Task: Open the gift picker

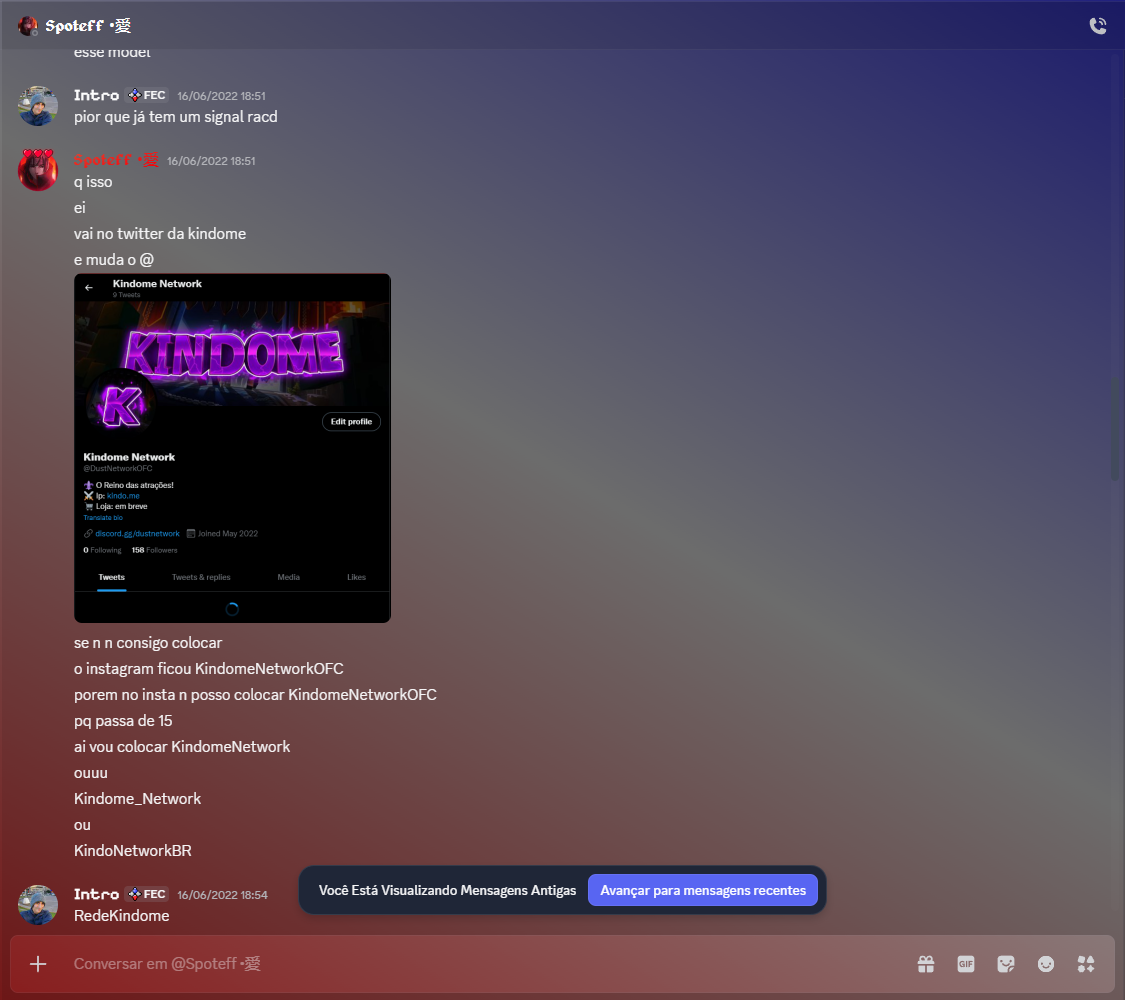Action: point(926,963)
